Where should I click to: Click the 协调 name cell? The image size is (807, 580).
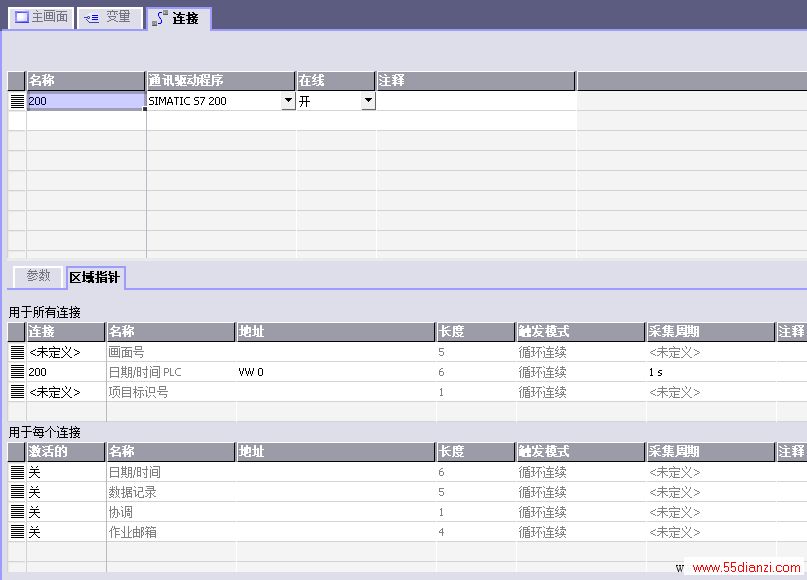pos(171,512)
